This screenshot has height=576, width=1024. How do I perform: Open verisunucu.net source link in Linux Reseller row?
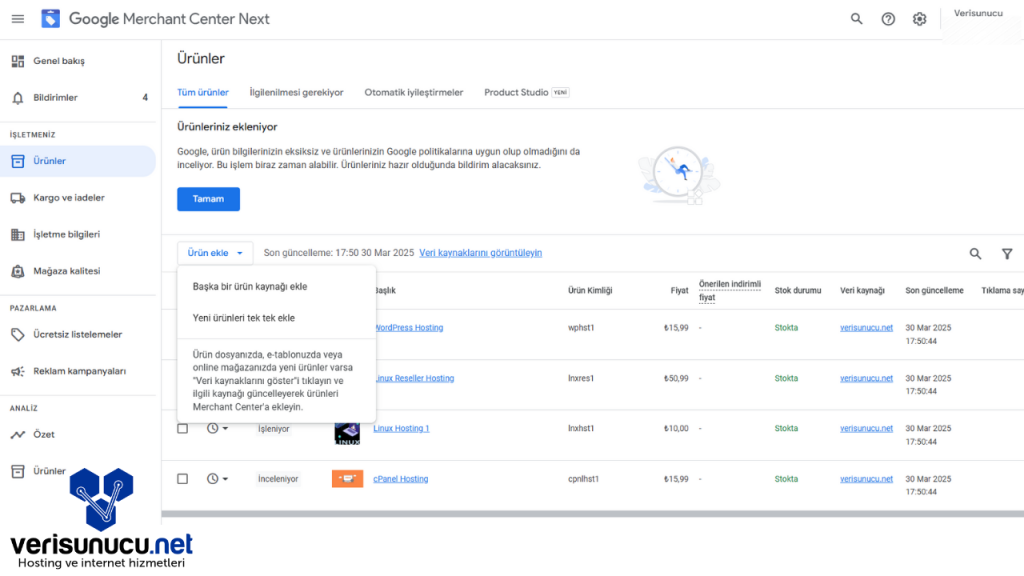pyautogui.click(x=866, y=378)
